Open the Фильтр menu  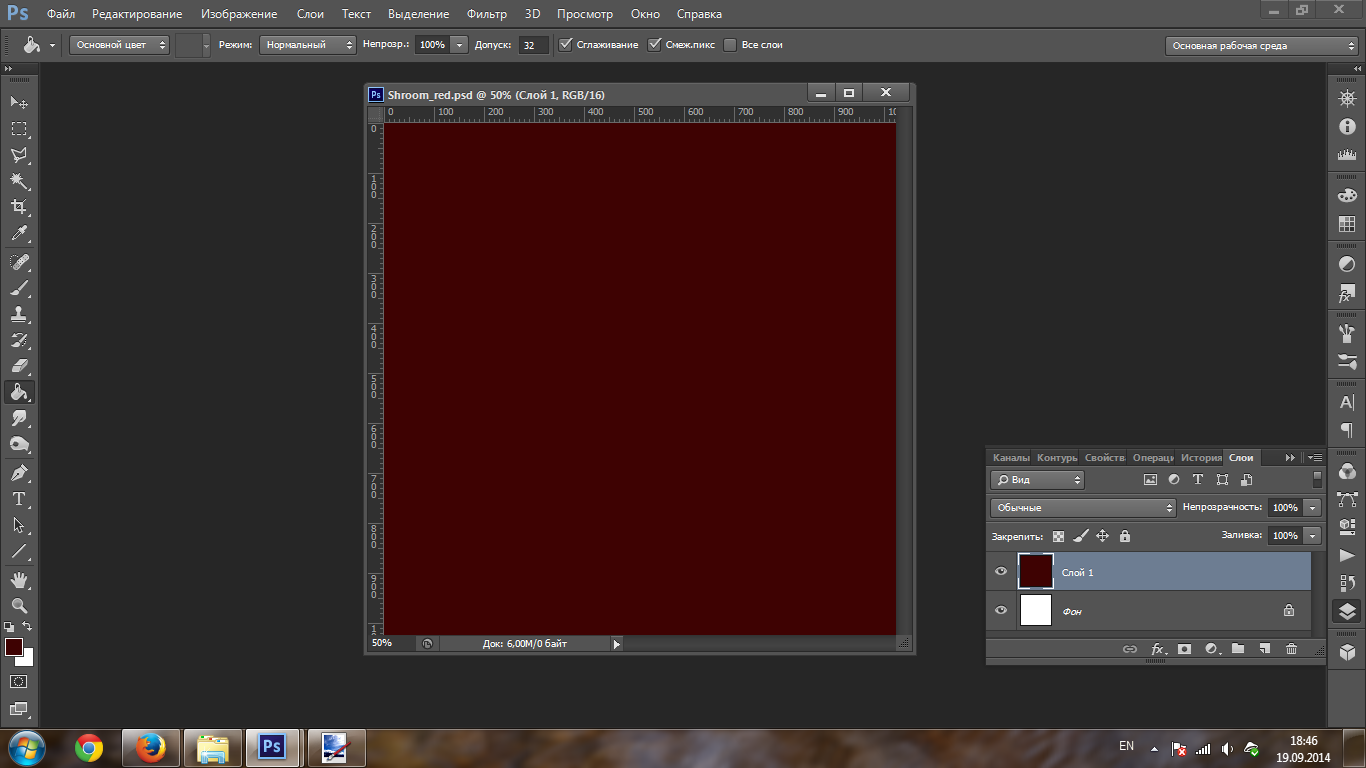[x=487, y=14]
